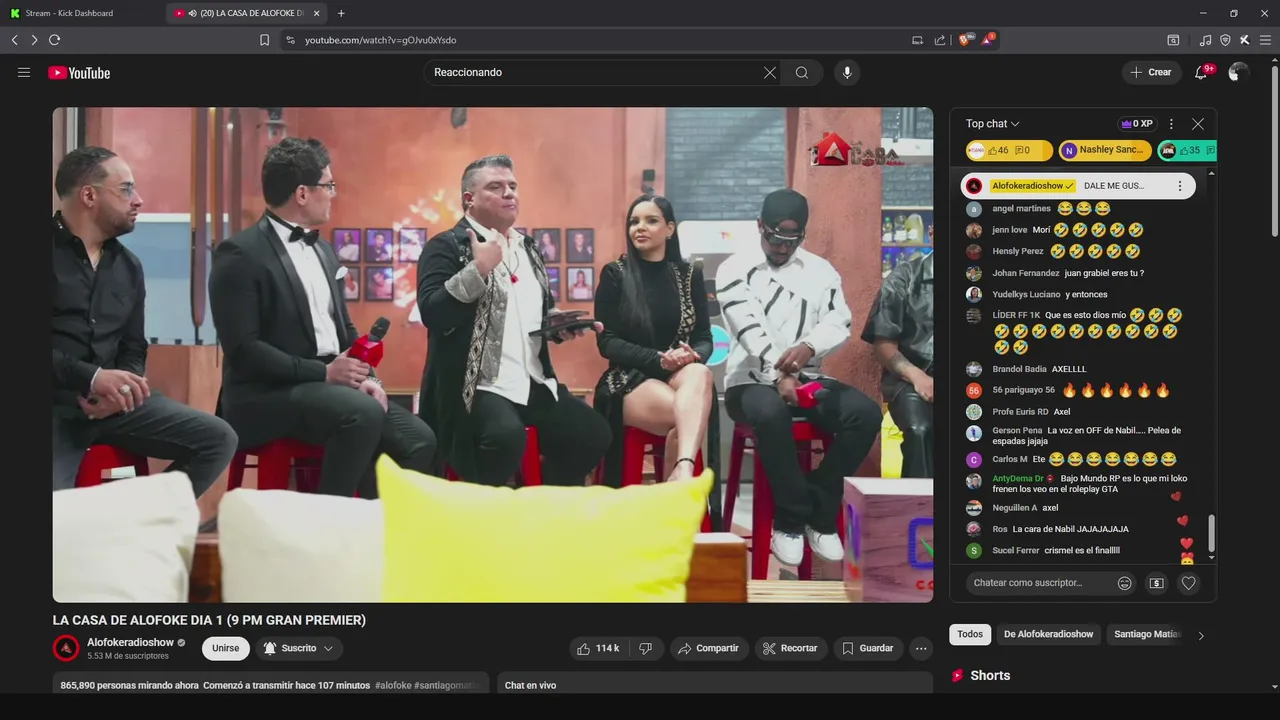Close the LA CASA DE ALOFOKE tab

coord(317,13)
